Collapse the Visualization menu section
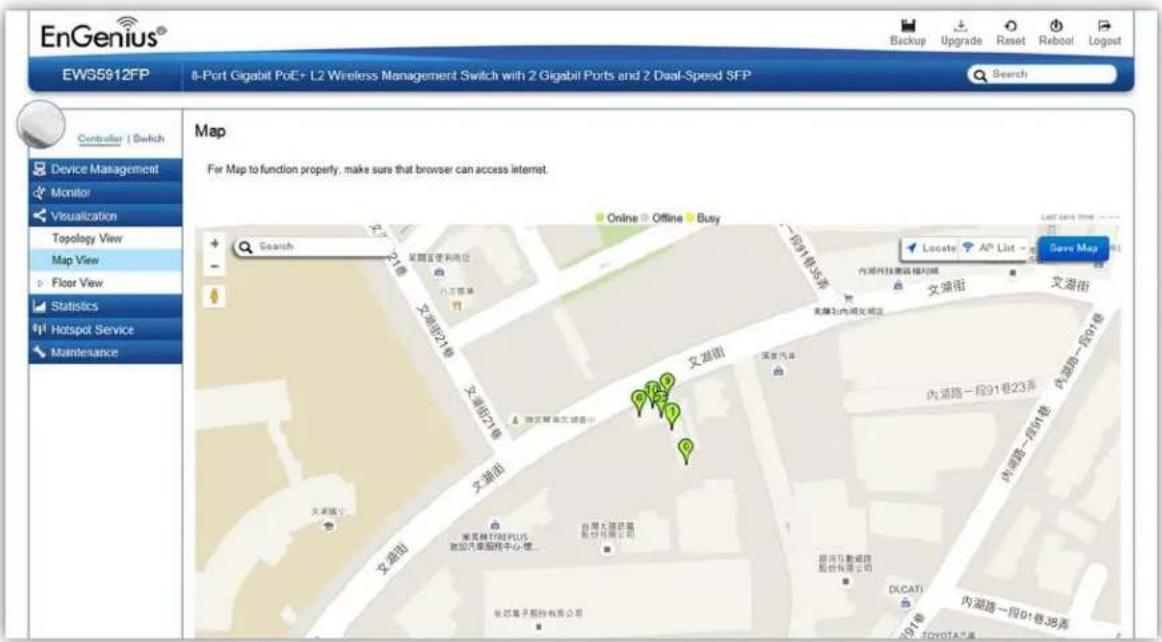The width and height of the screenshot is (1162, 642). [105, 216]
